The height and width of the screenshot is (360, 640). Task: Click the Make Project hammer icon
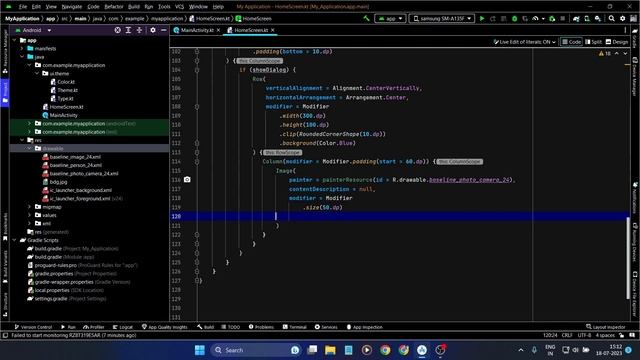366,18
